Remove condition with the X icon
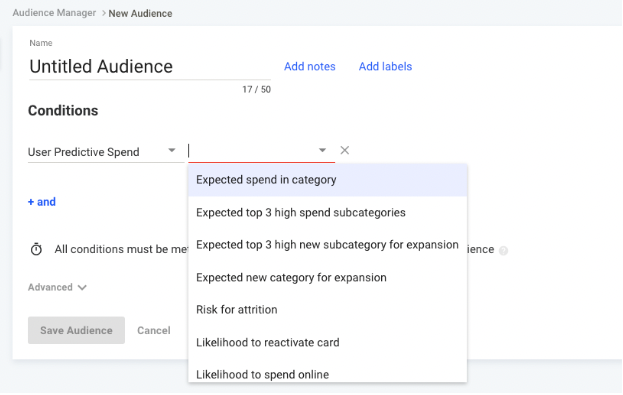Screen dimensions: 623x395 coord(344,150)
